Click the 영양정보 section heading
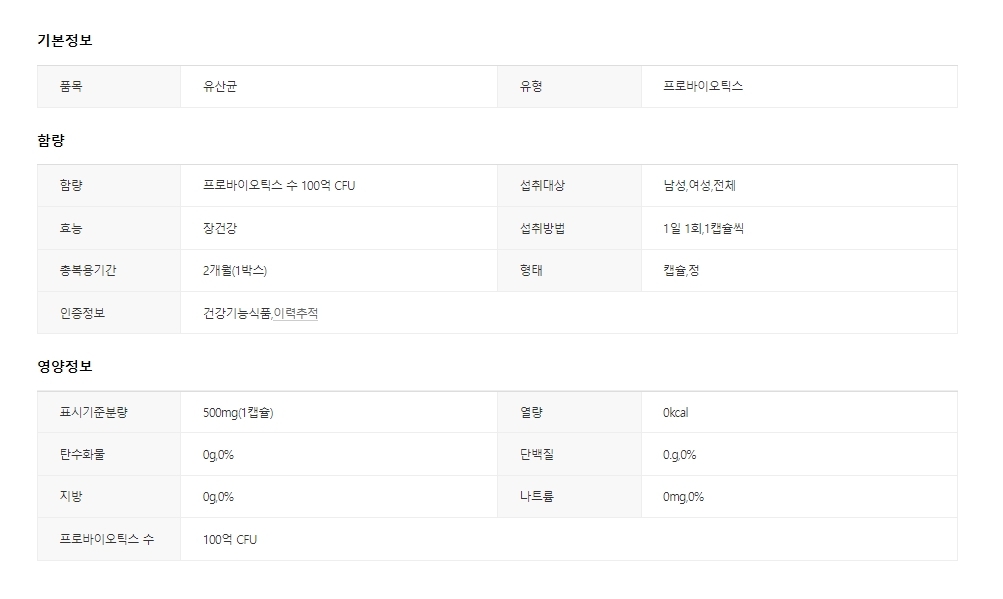Screen dimensions: 1003x599 click(65, 366)
